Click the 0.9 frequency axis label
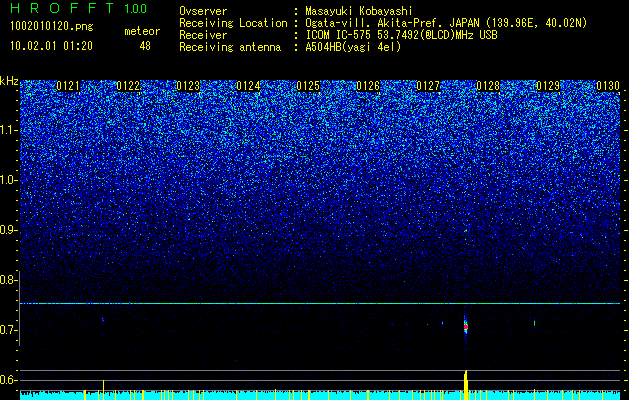629x400 pixels. pos(8,230)
